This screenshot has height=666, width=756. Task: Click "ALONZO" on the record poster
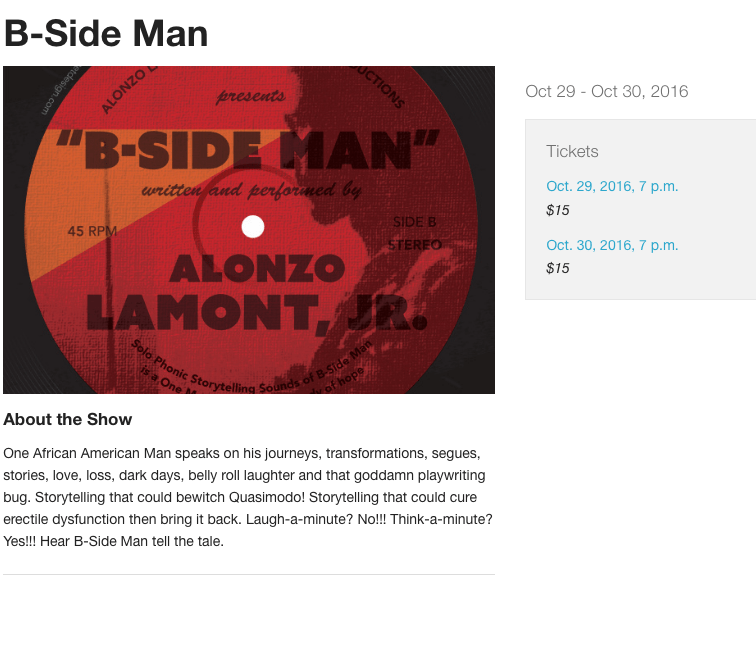click(x=257, y=268)
